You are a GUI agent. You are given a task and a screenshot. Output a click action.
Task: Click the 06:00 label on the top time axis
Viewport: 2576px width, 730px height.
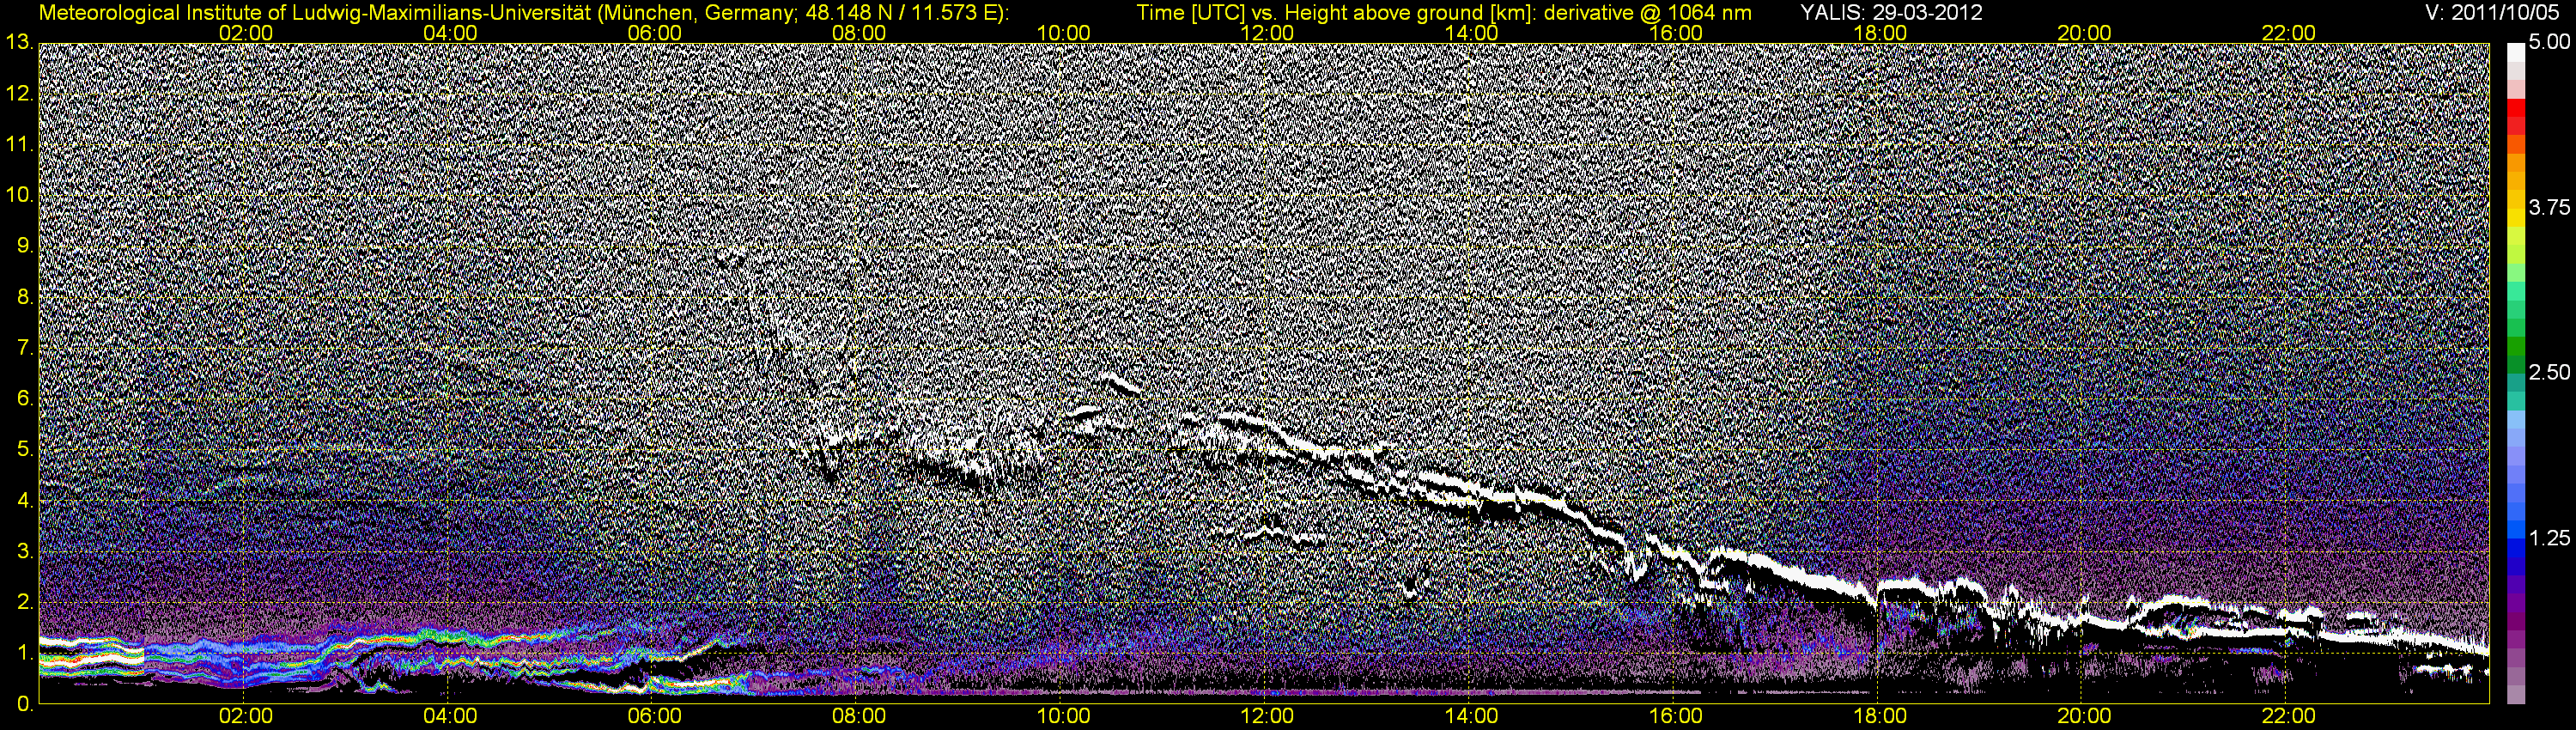click(655, 33)
